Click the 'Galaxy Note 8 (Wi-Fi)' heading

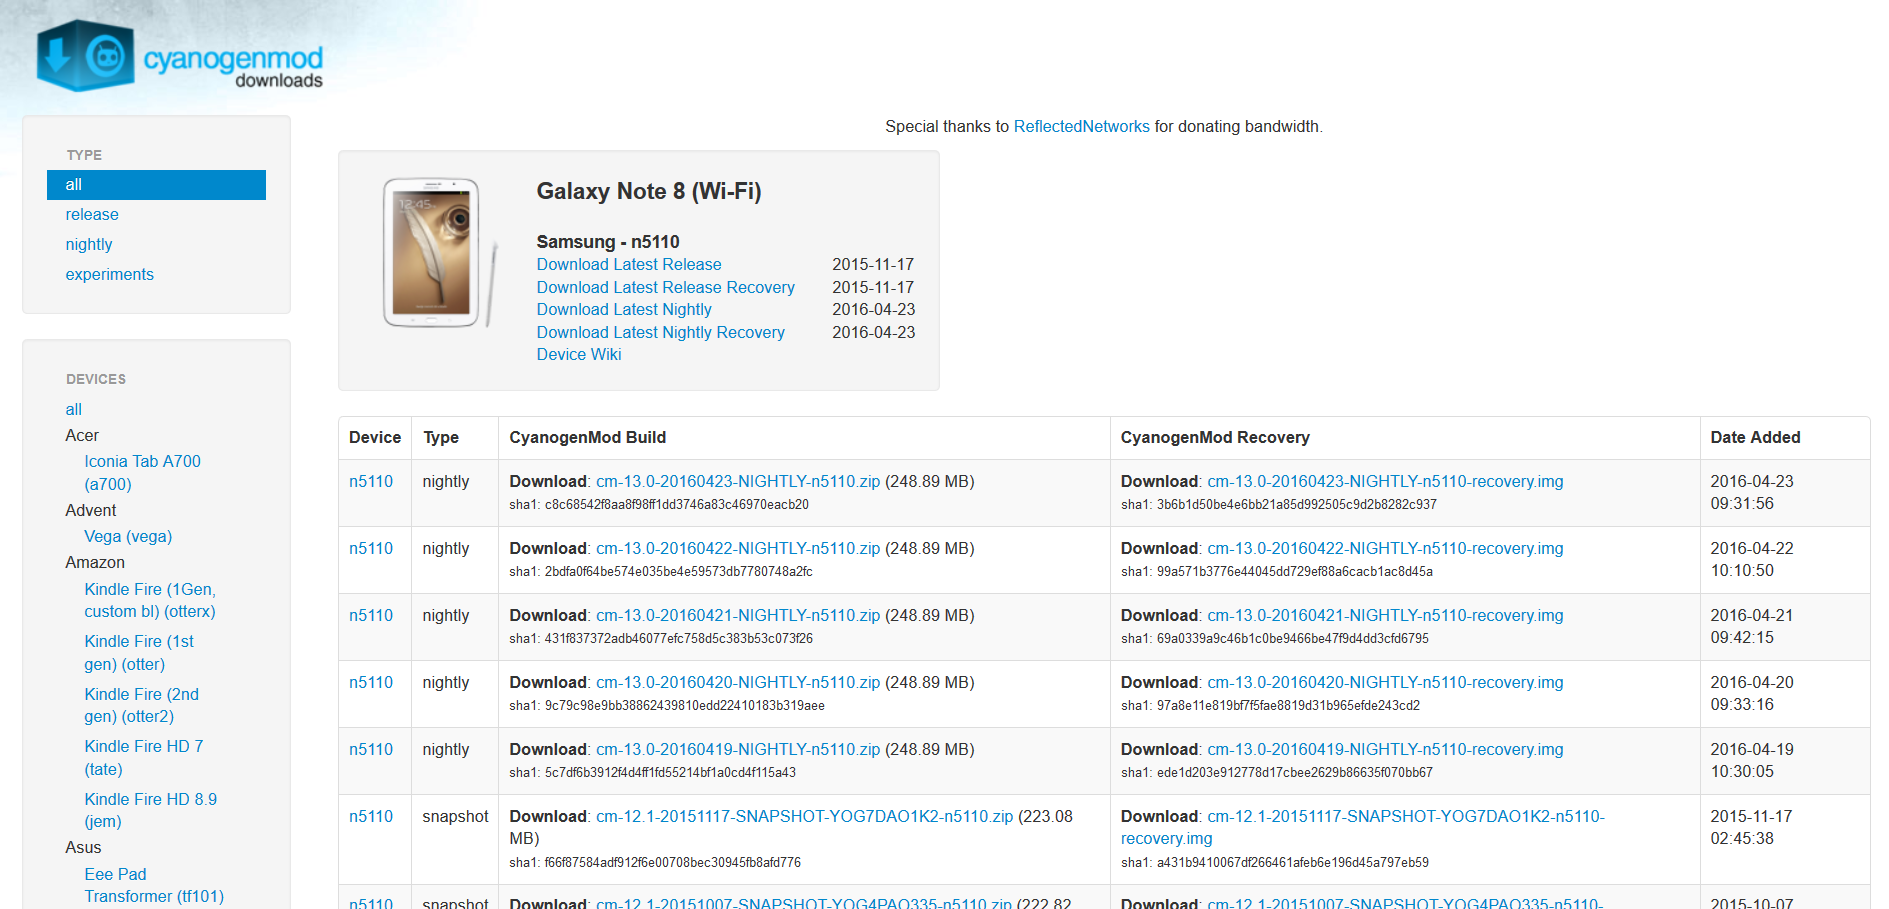(x=649, y=192)
